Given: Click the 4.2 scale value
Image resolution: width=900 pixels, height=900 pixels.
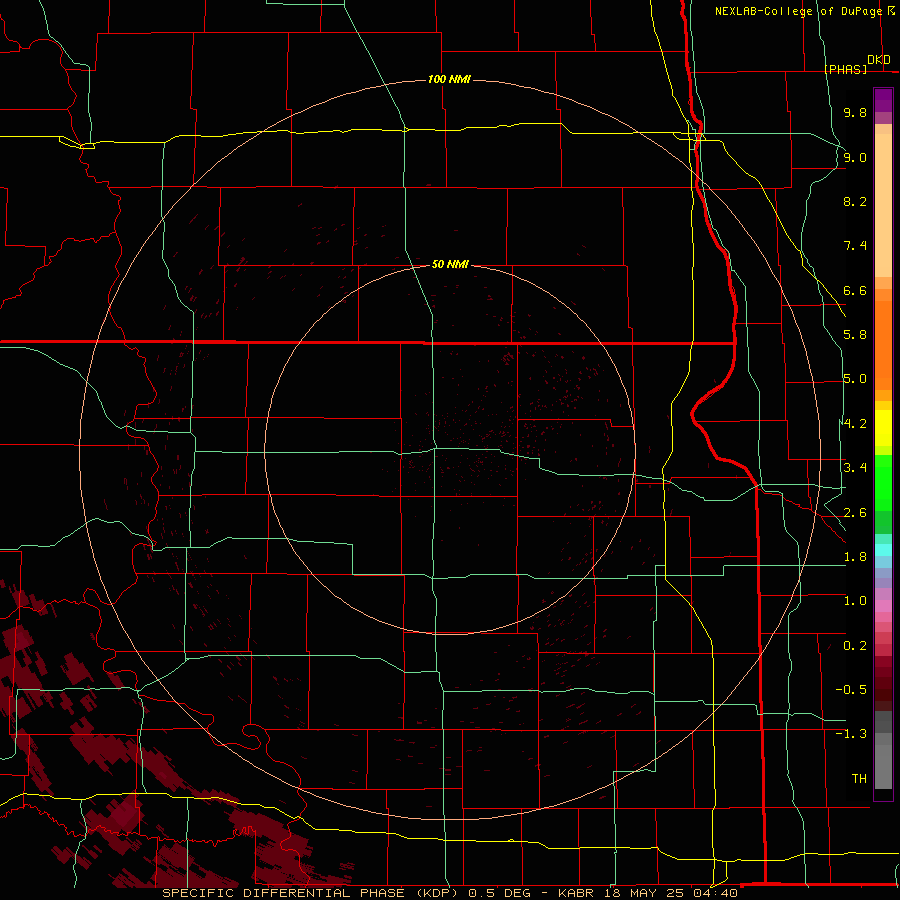Looking at the screenshot, I should click(x=855, y=424).
